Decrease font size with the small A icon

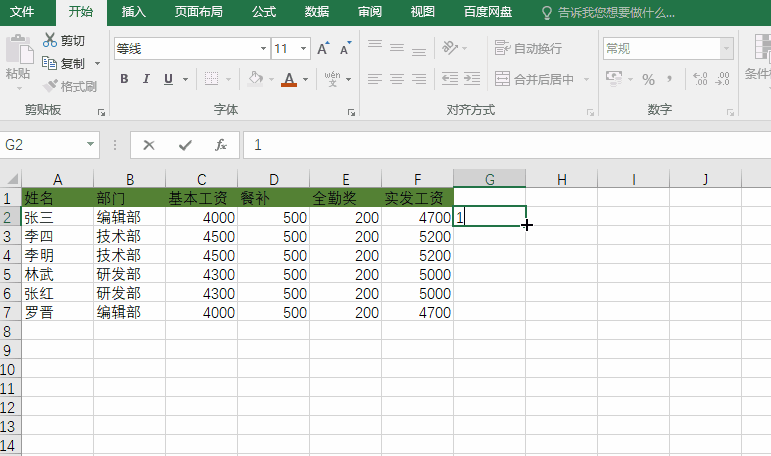point(346,48)
